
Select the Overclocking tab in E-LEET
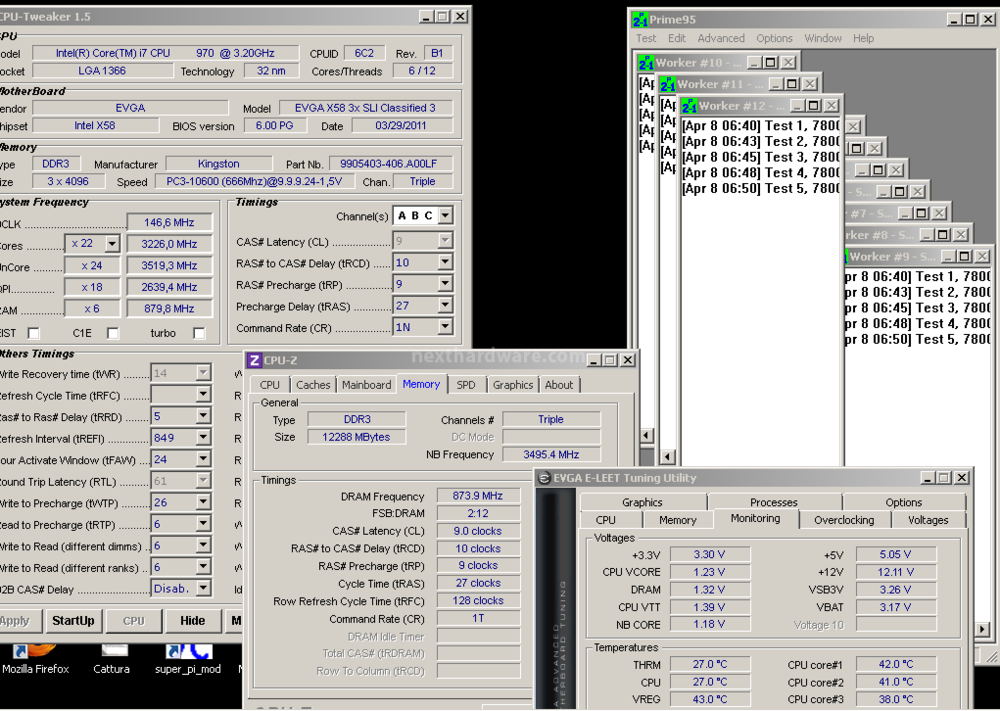(844, 520)
